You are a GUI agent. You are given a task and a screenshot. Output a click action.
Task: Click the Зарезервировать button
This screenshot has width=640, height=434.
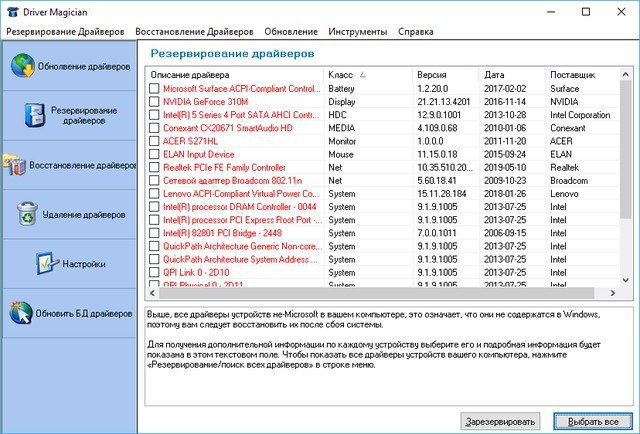pyautogui.click(x=500, y=421)
